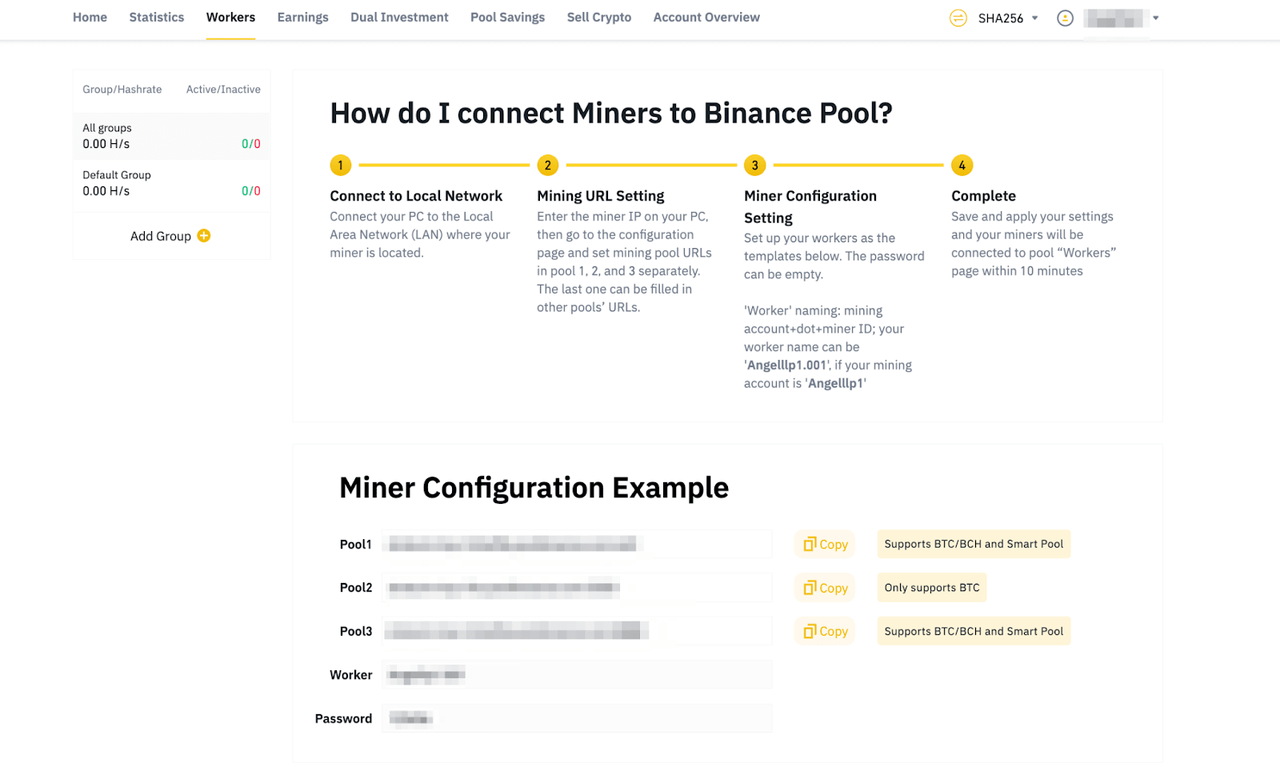Click step 4 Complete circle marker
This screenshot has height=767, width=1280.
(962, 165)
